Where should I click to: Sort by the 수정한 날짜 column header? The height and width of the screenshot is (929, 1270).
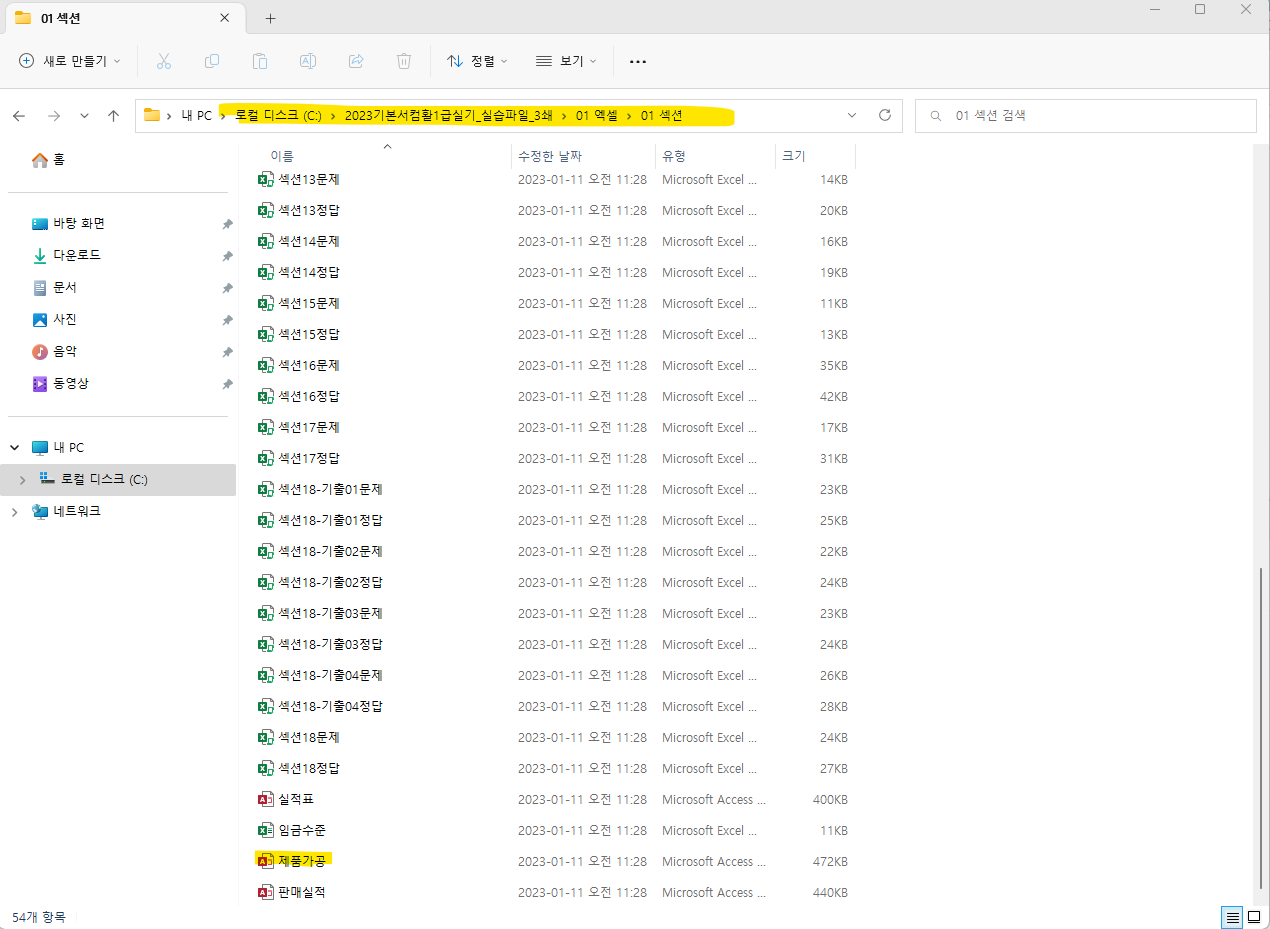[x=550, y=156]
